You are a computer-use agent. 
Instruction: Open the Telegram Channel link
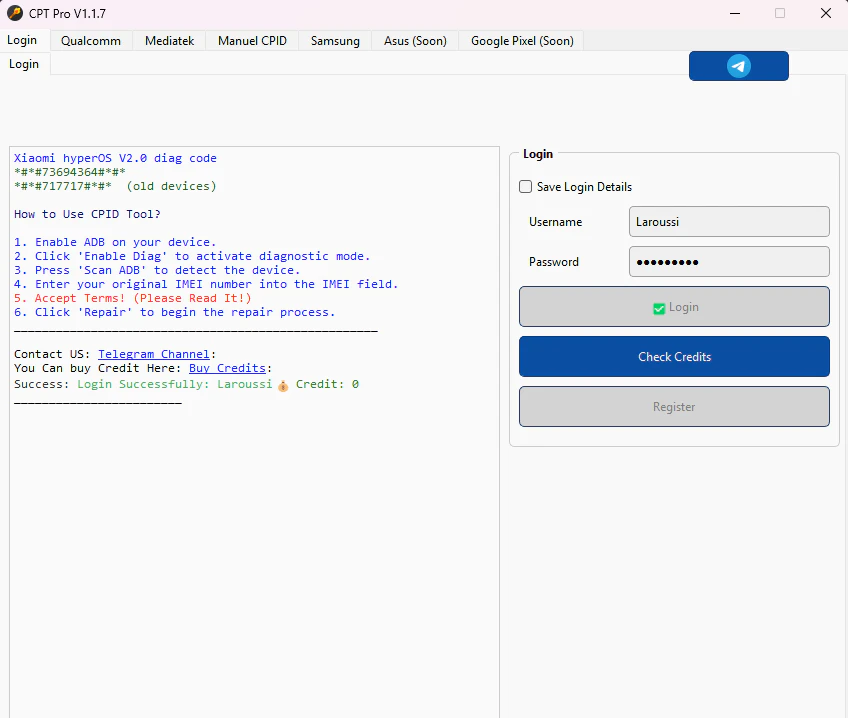coord(154,354)
